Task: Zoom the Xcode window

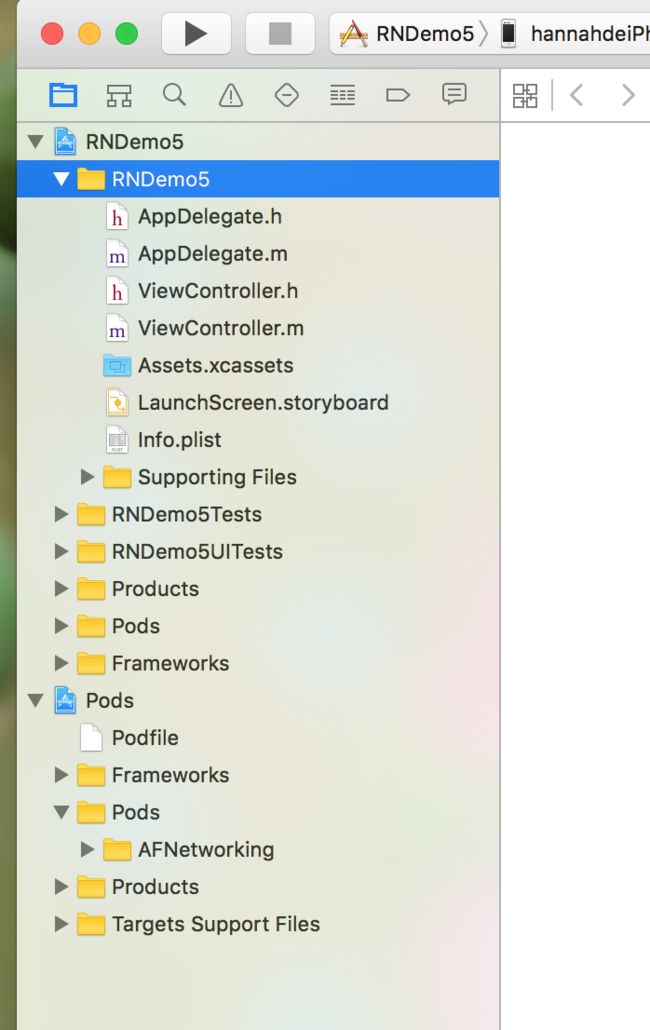Action: 127,33
